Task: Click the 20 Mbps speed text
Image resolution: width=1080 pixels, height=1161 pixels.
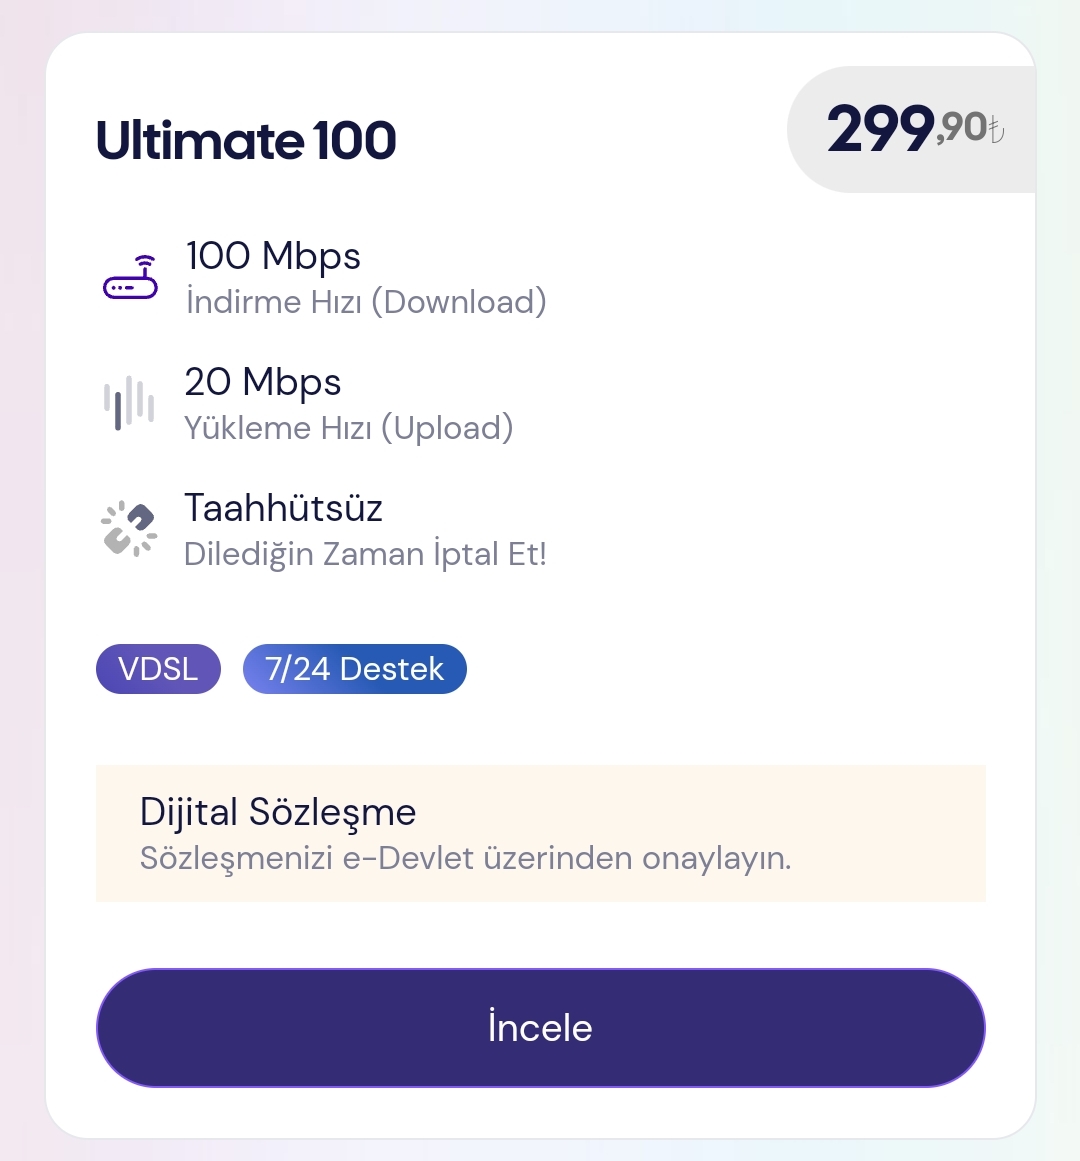Action: point(263,382)
